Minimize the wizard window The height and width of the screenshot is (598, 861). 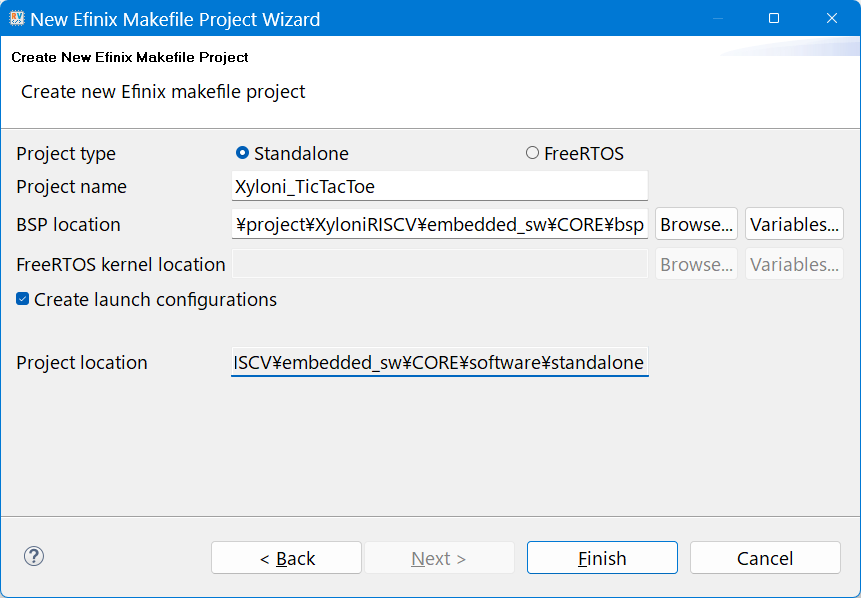(715, 18)
